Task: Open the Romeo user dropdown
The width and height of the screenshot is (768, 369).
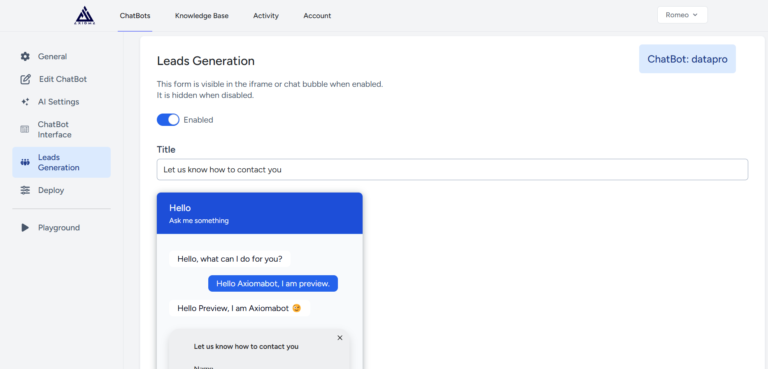Action: pos(682,15)
